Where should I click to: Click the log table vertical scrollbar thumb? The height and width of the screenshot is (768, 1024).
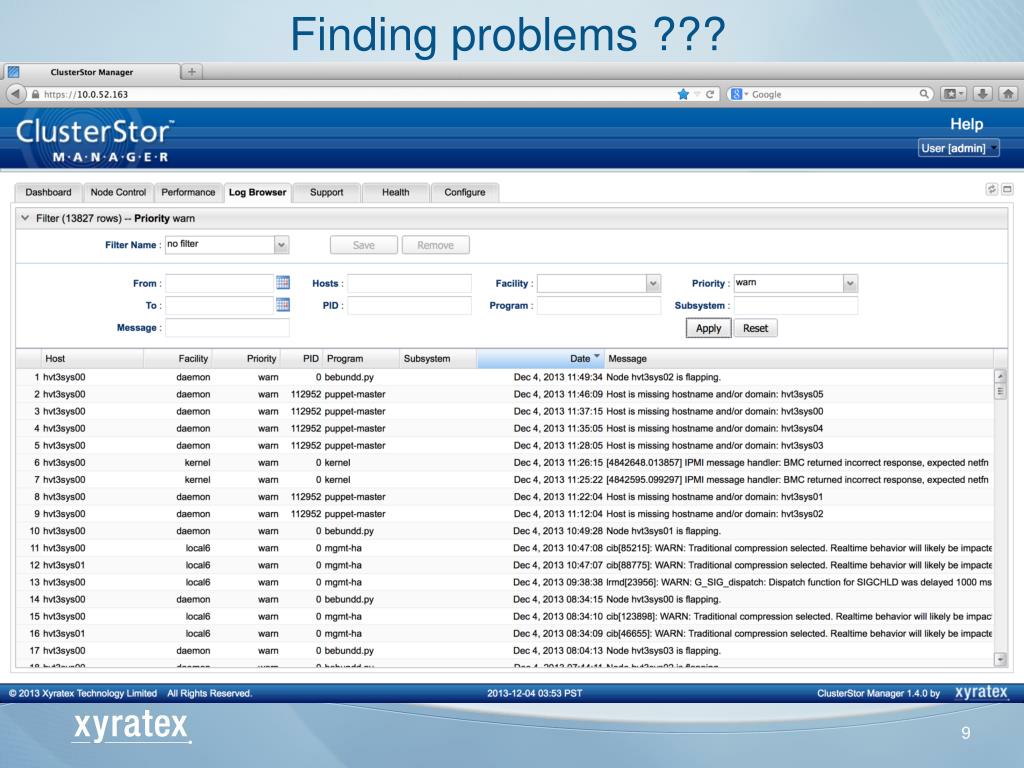[x=1000, y=391]
